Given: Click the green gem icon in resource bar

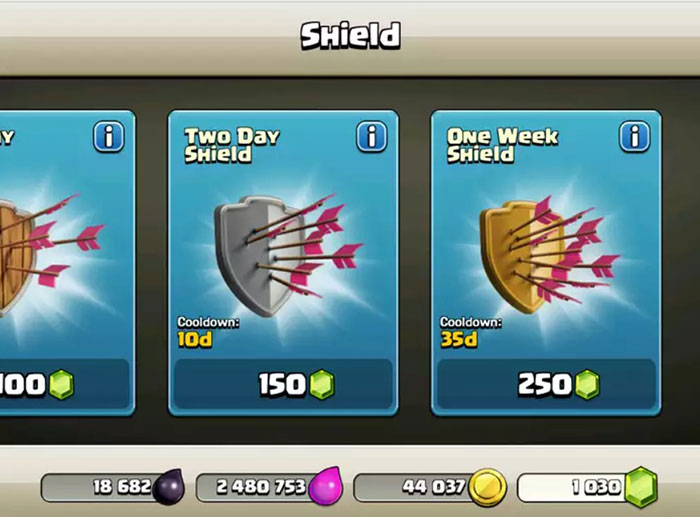Looking at the screenshot, I should [641, 487].
